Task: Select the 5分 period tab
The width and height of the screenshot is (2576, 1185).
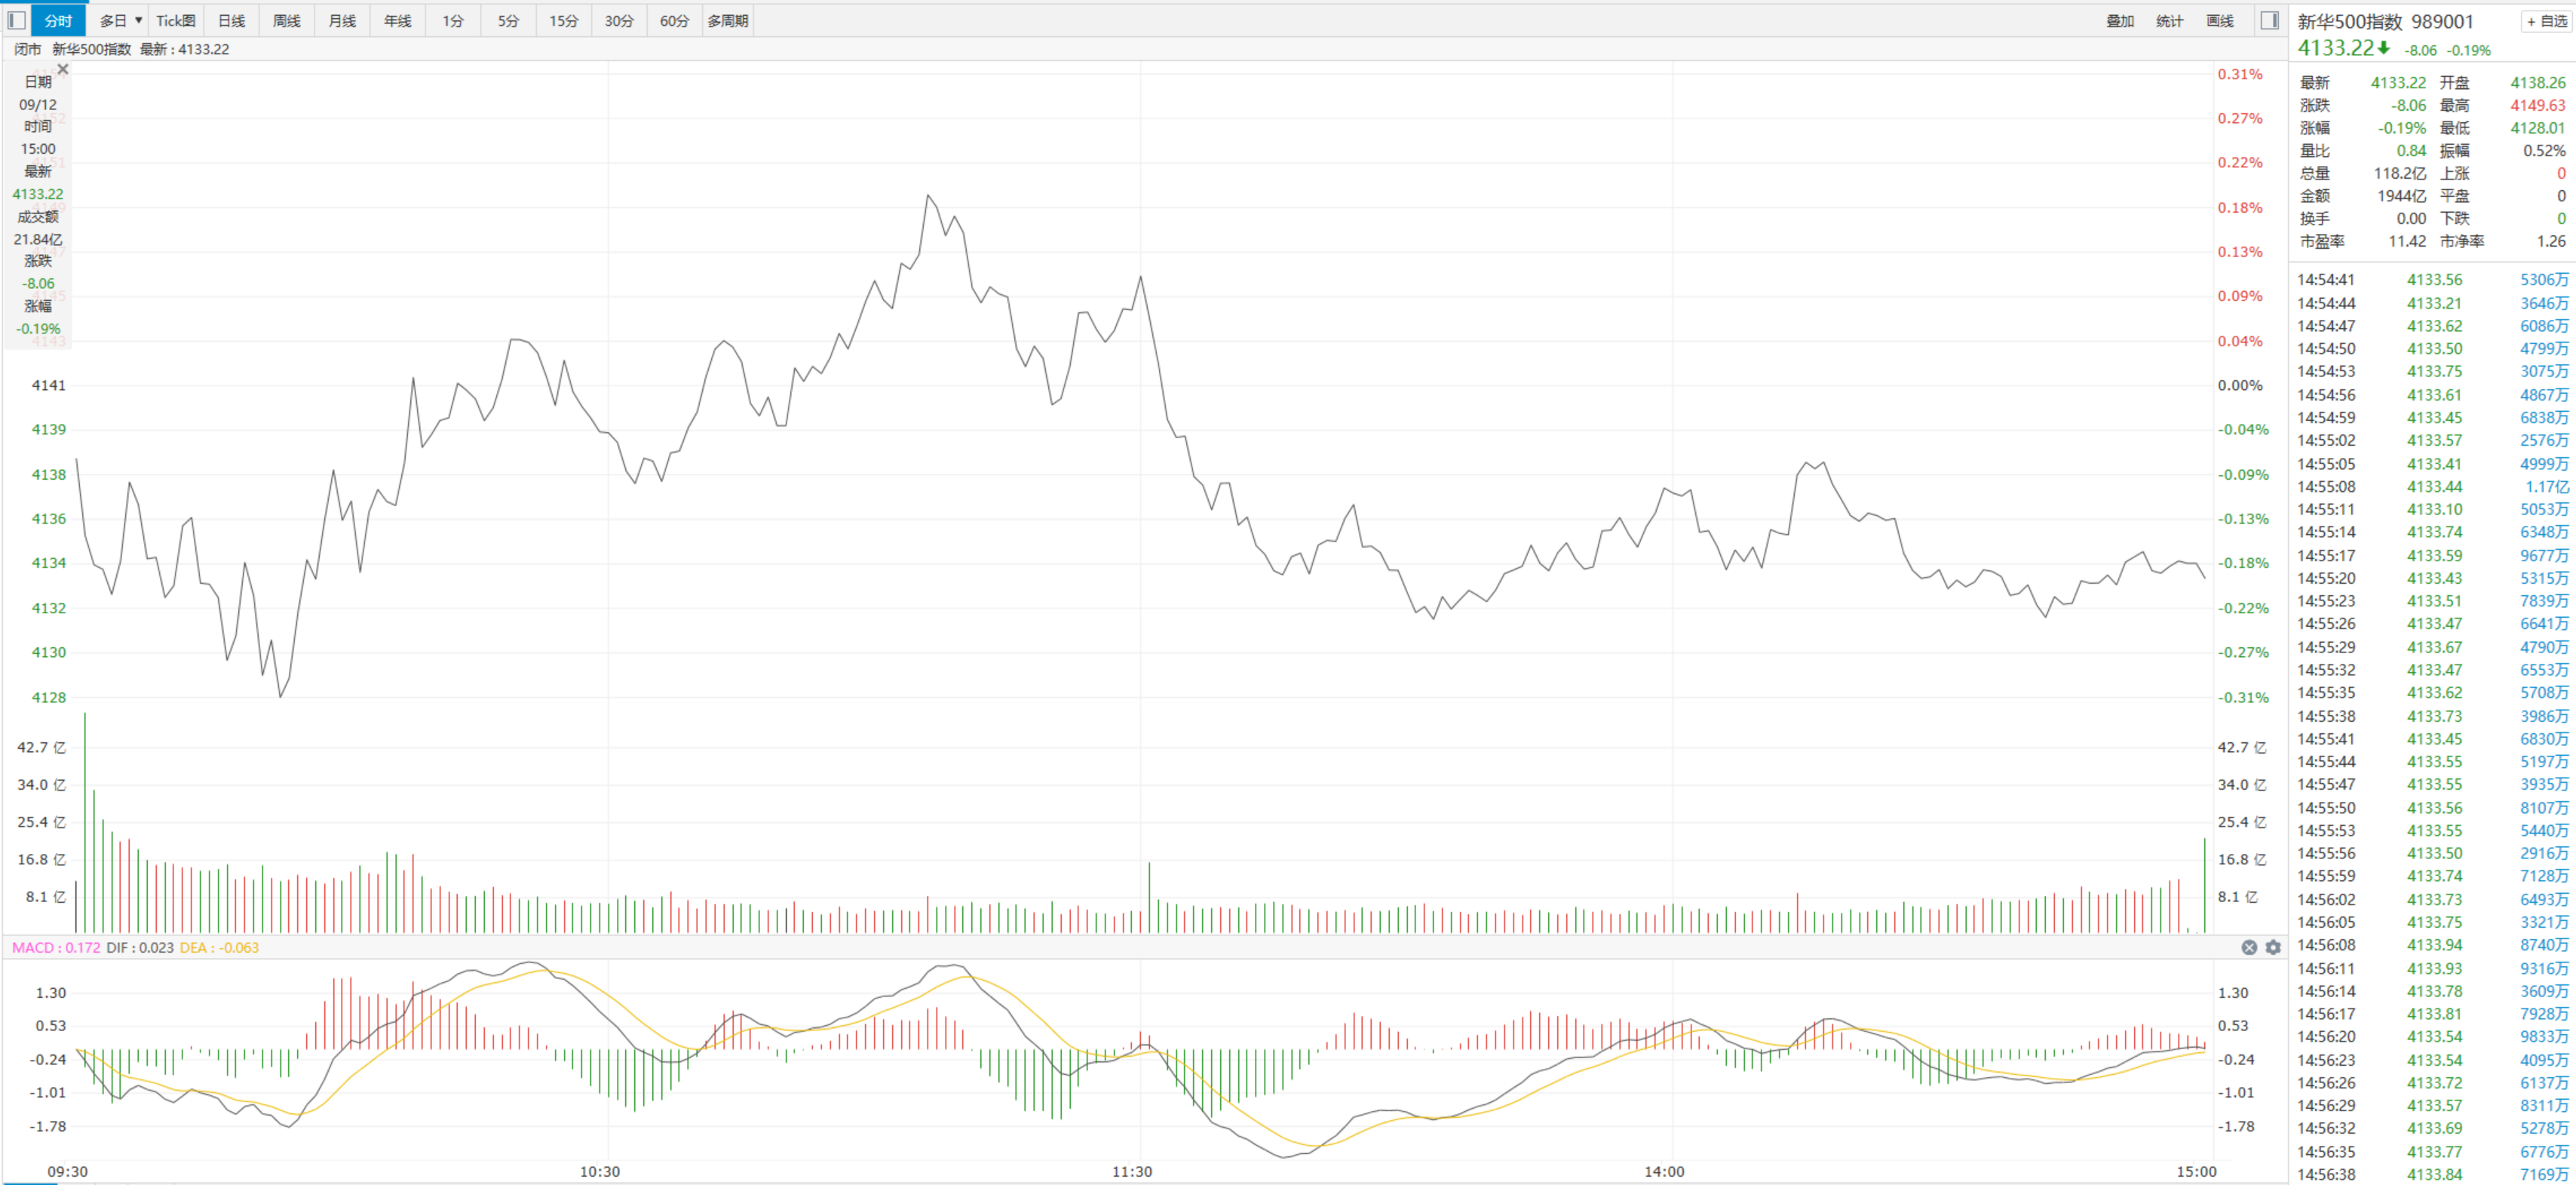Action: coord(508,21)
